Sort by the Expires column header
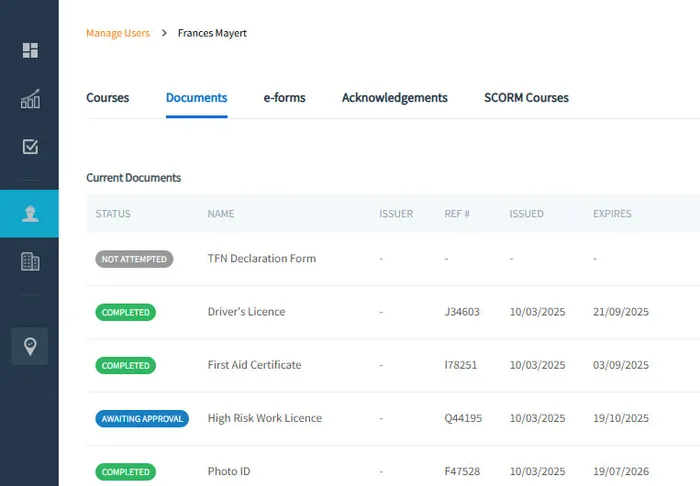The width and height of the screenshot is (700, 486). pos(612,214)
